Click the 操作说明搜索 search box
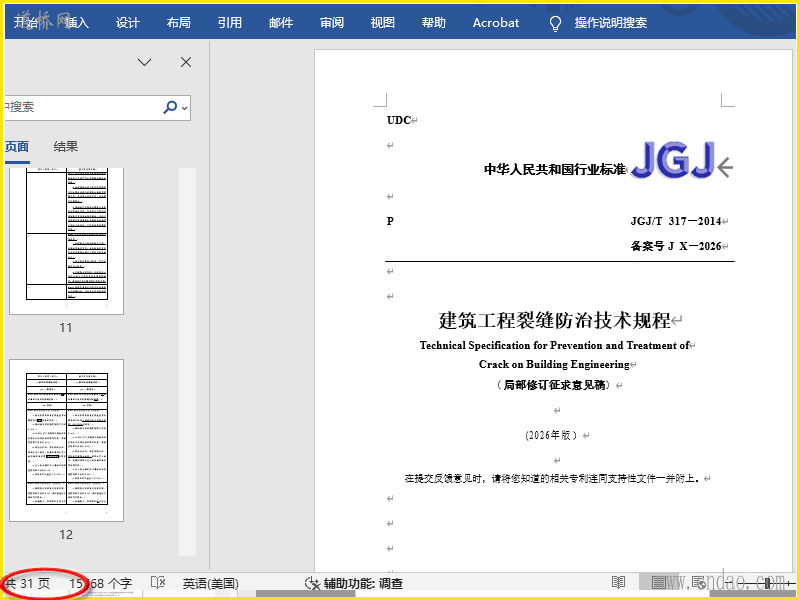Screen dimensions: 800x600 tap(611, 22)
